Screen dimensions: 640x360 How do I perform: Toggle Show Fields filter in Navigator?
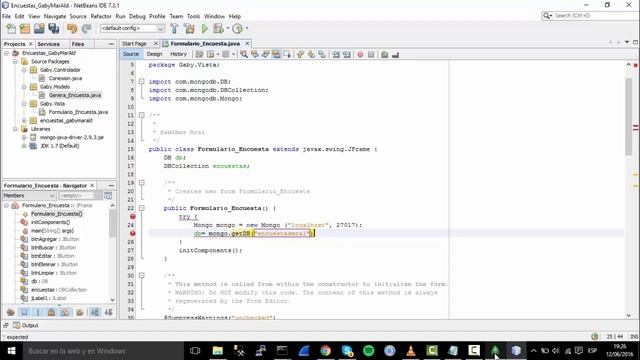coord(24,312)
